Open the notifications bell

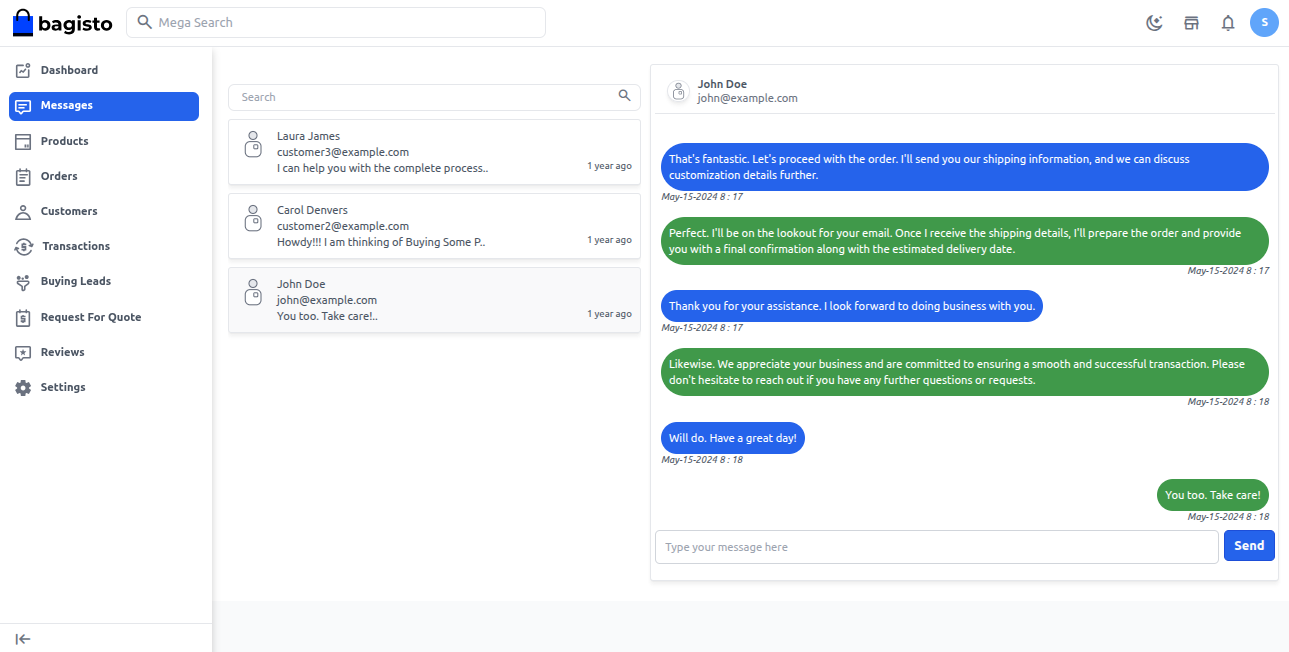click(1227, 22)
